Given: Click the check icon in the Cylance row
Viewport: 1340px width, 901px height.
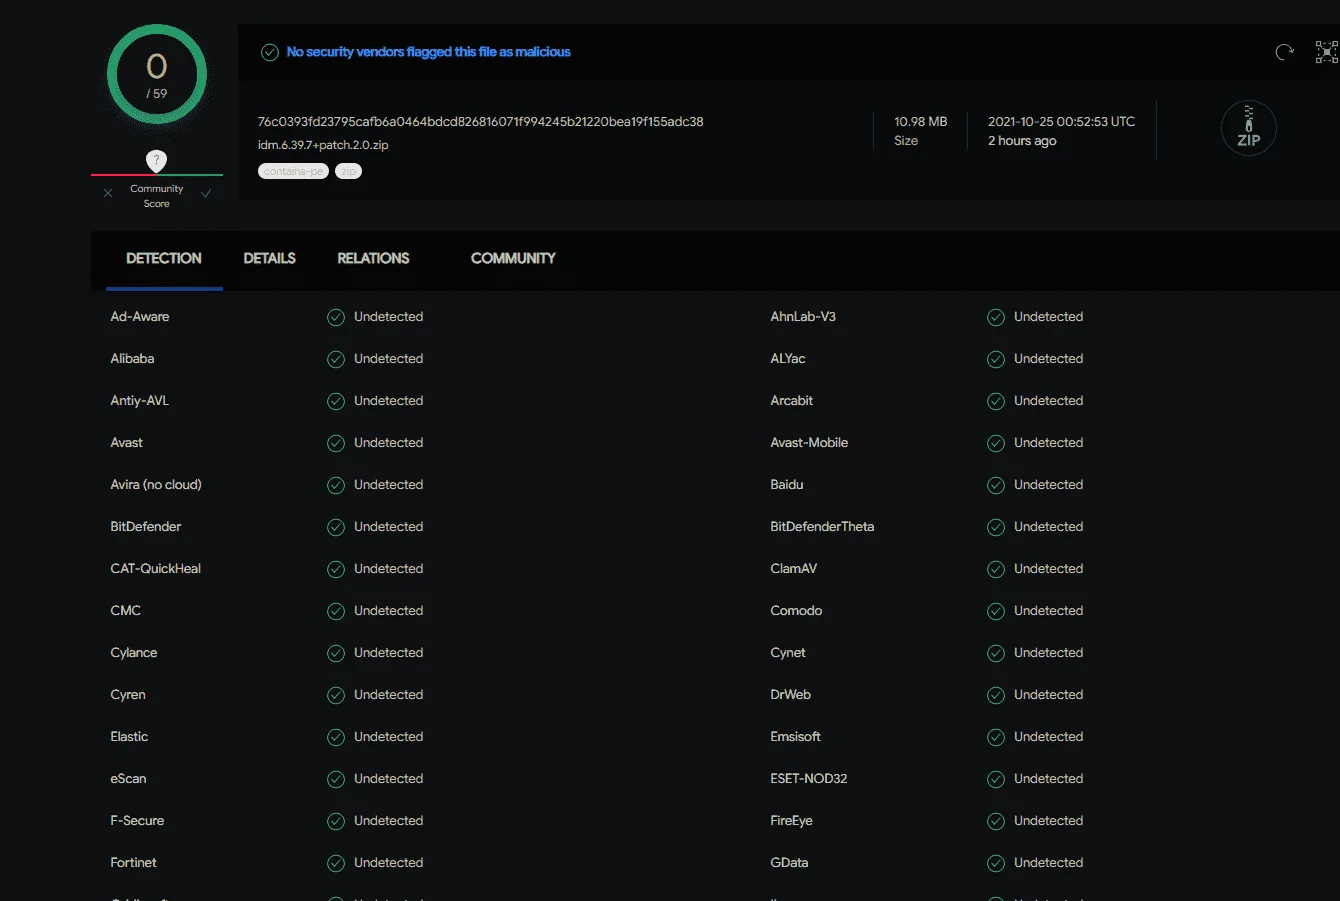Looking at the screenshot, I should pyautogui.click(x=336, y=653).
